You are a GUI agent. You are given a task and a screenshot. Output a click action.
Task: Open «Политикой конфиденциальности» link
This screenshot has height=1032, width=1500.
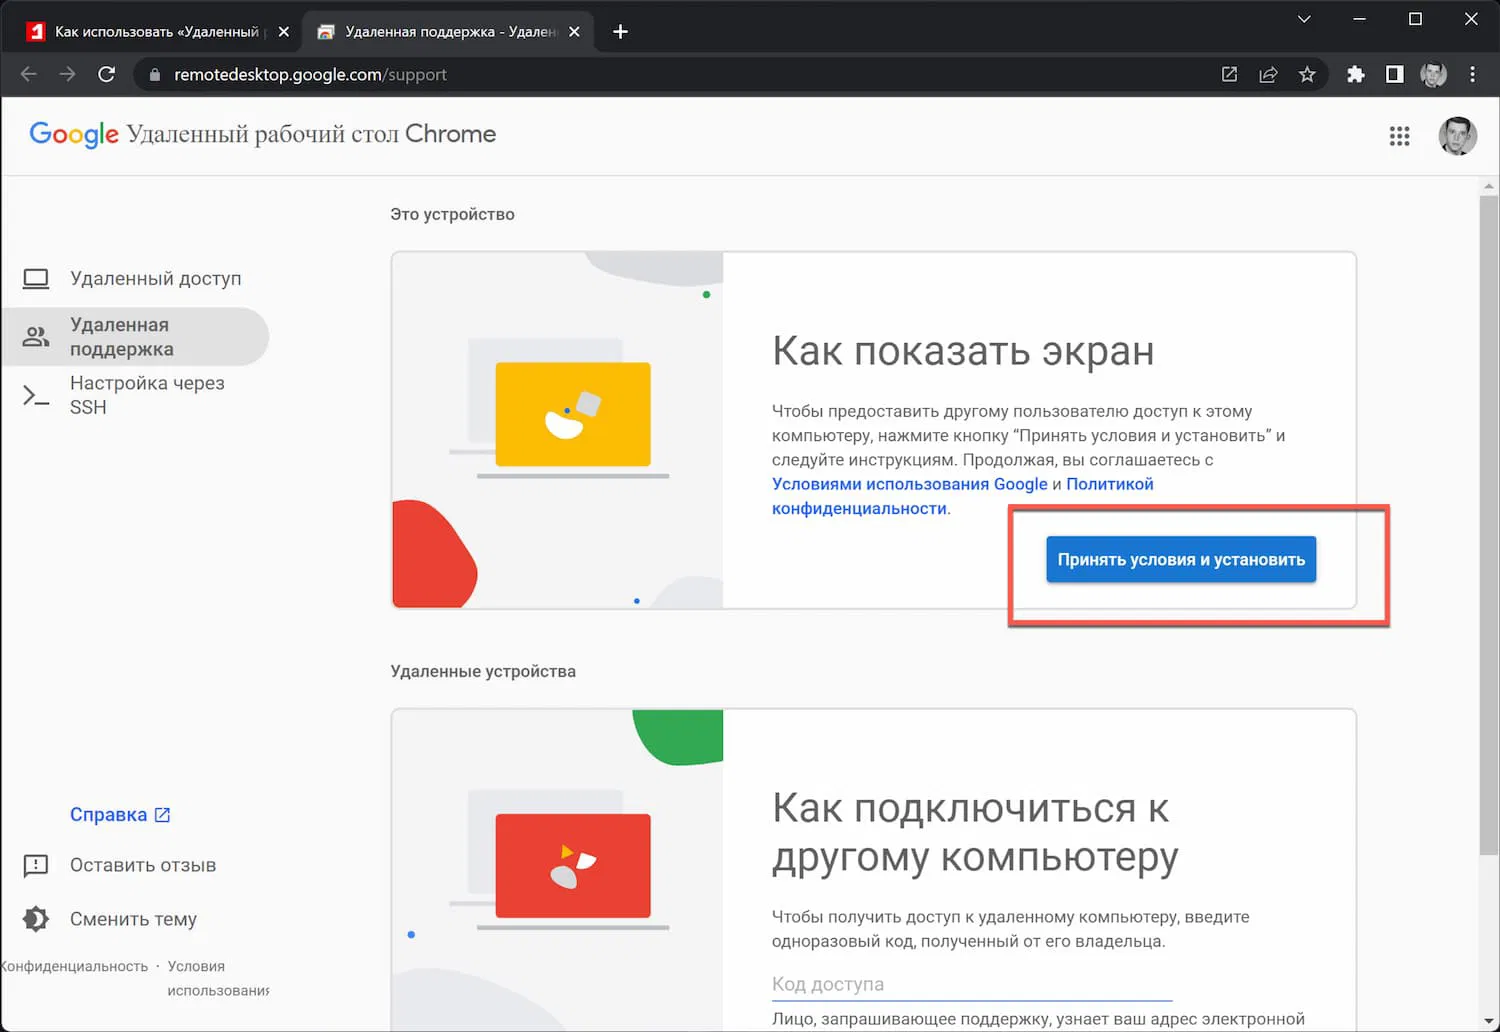[963, 496]
